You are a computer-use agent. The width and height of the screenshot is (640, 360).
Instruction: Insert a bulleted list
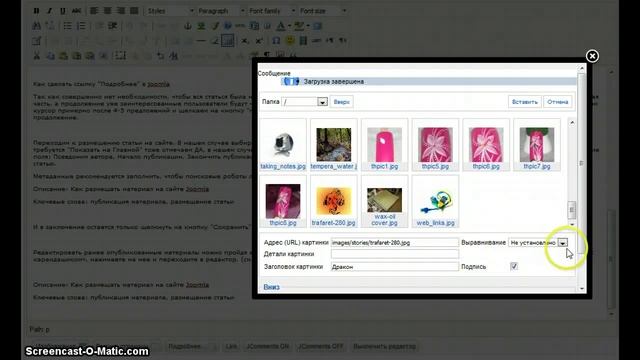tap(67, 26)
